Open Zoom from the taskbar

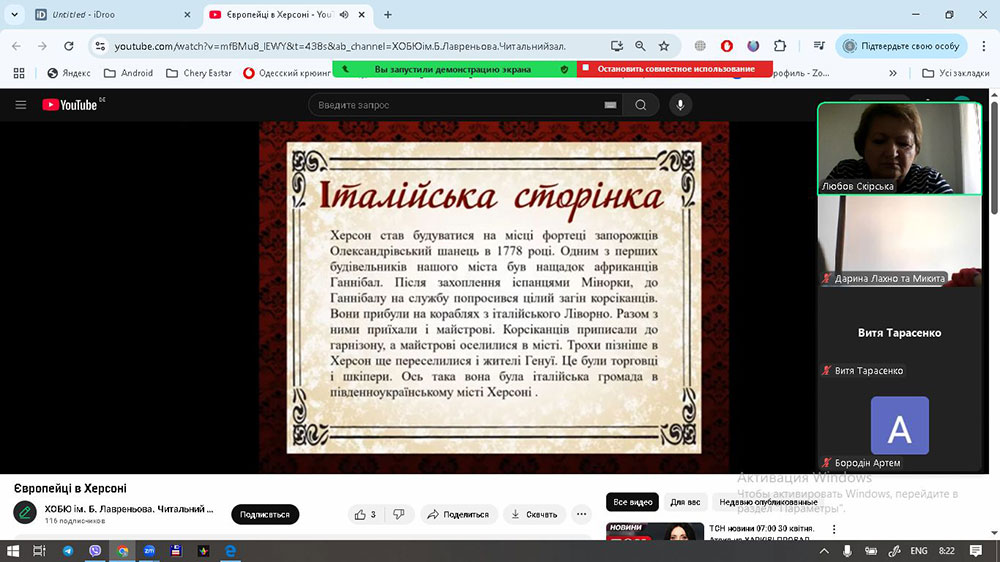click(149, 551)
